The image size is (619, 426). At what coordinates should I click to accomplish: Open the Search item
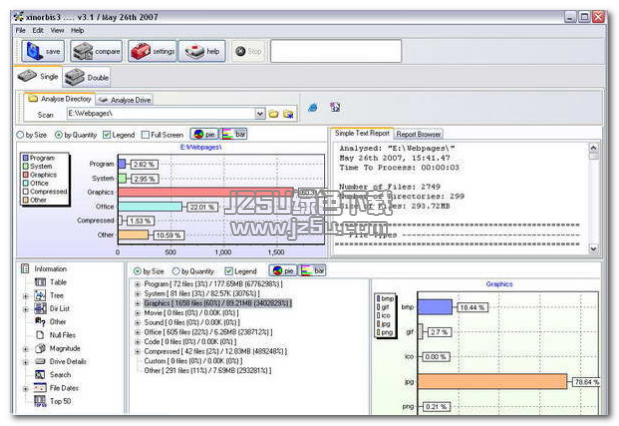(53, 375)
